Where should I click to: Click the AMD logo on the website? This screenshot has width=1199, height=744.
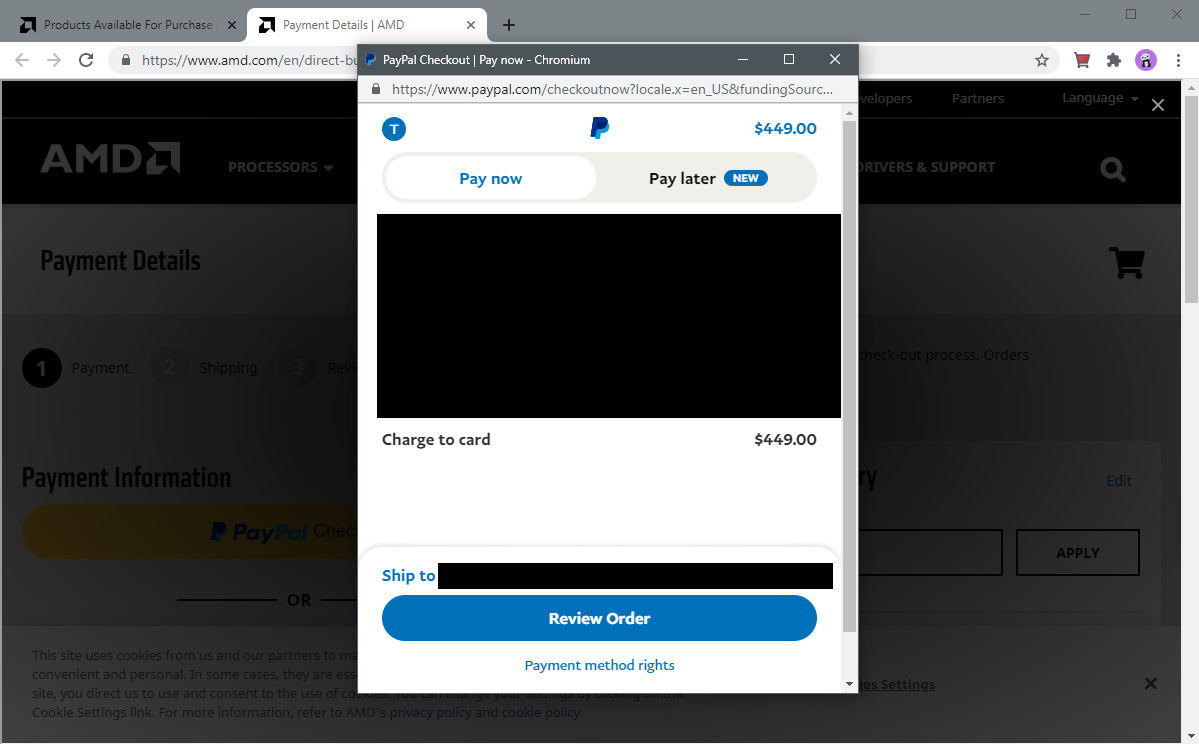tap(110, 159)
